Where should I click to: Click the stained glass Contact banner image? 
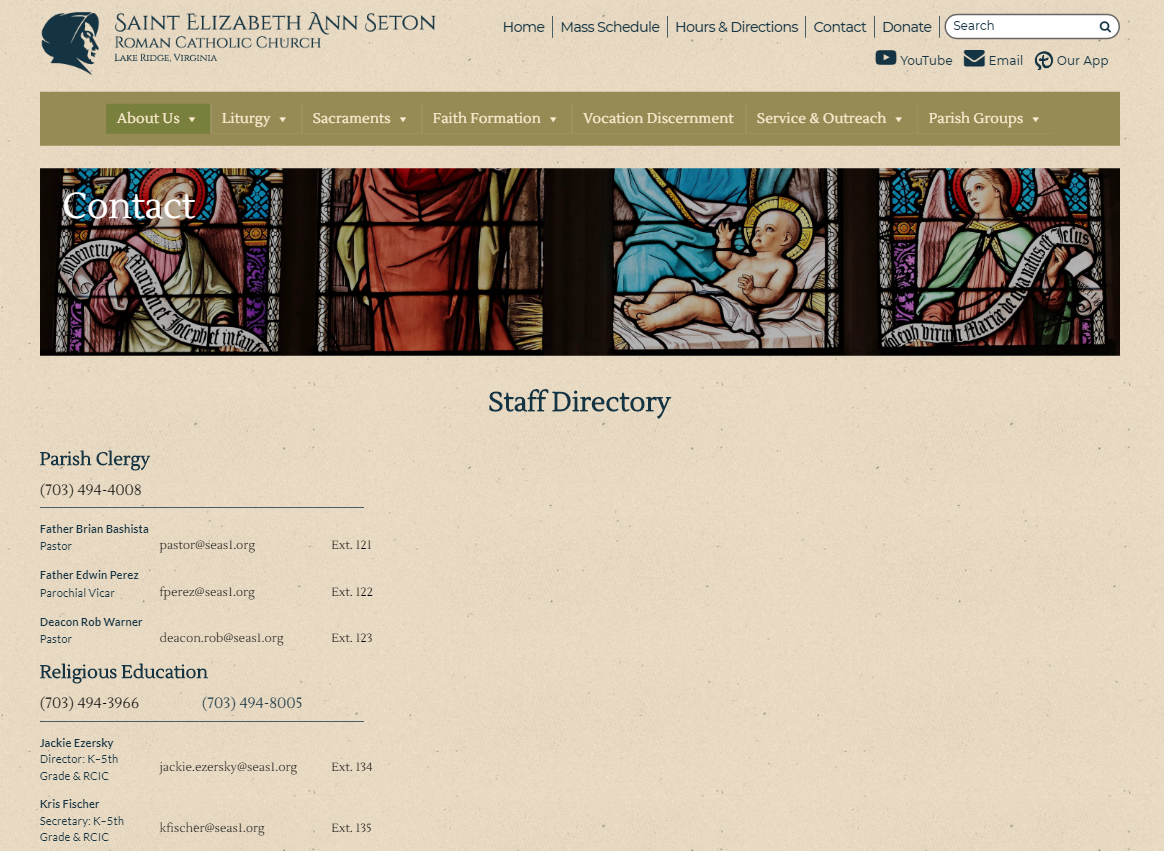coord(580,262)
